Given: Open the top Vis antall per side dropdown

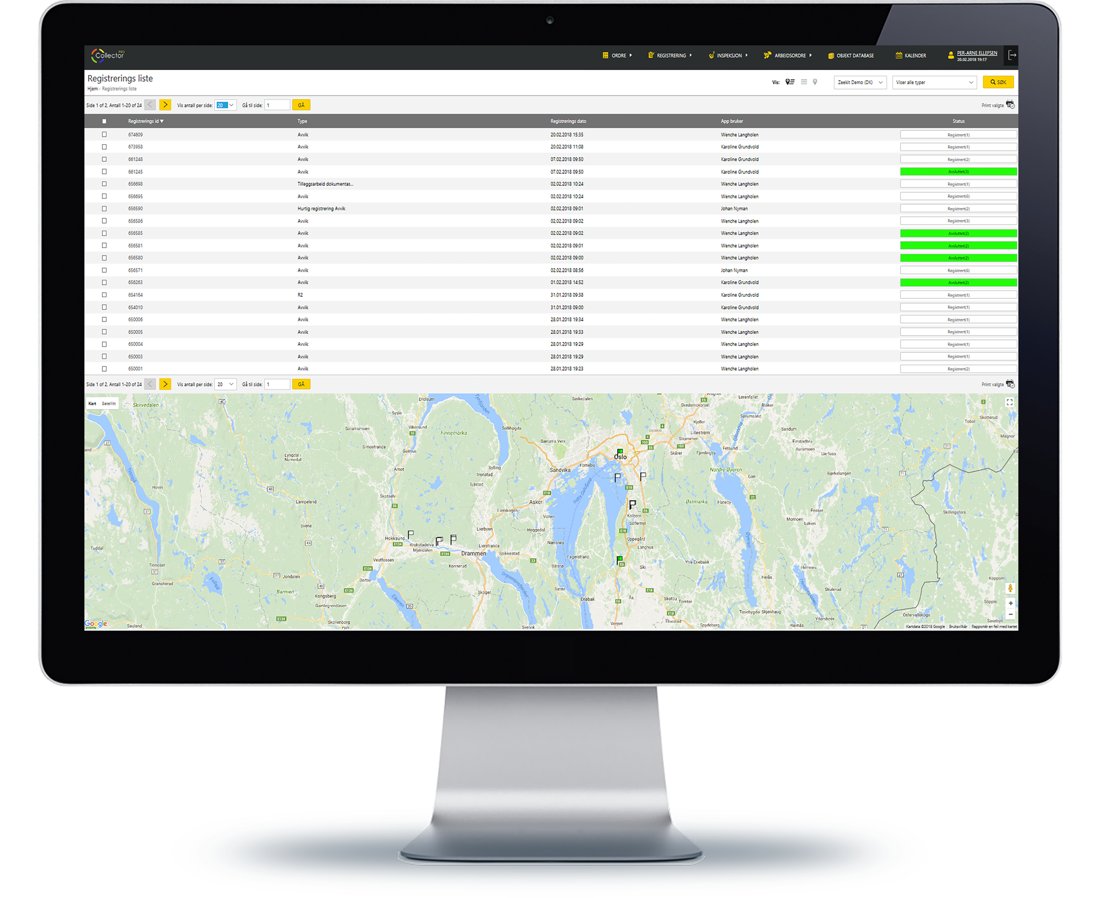Looking at the screenshot, I should click(x=226, y=104).
